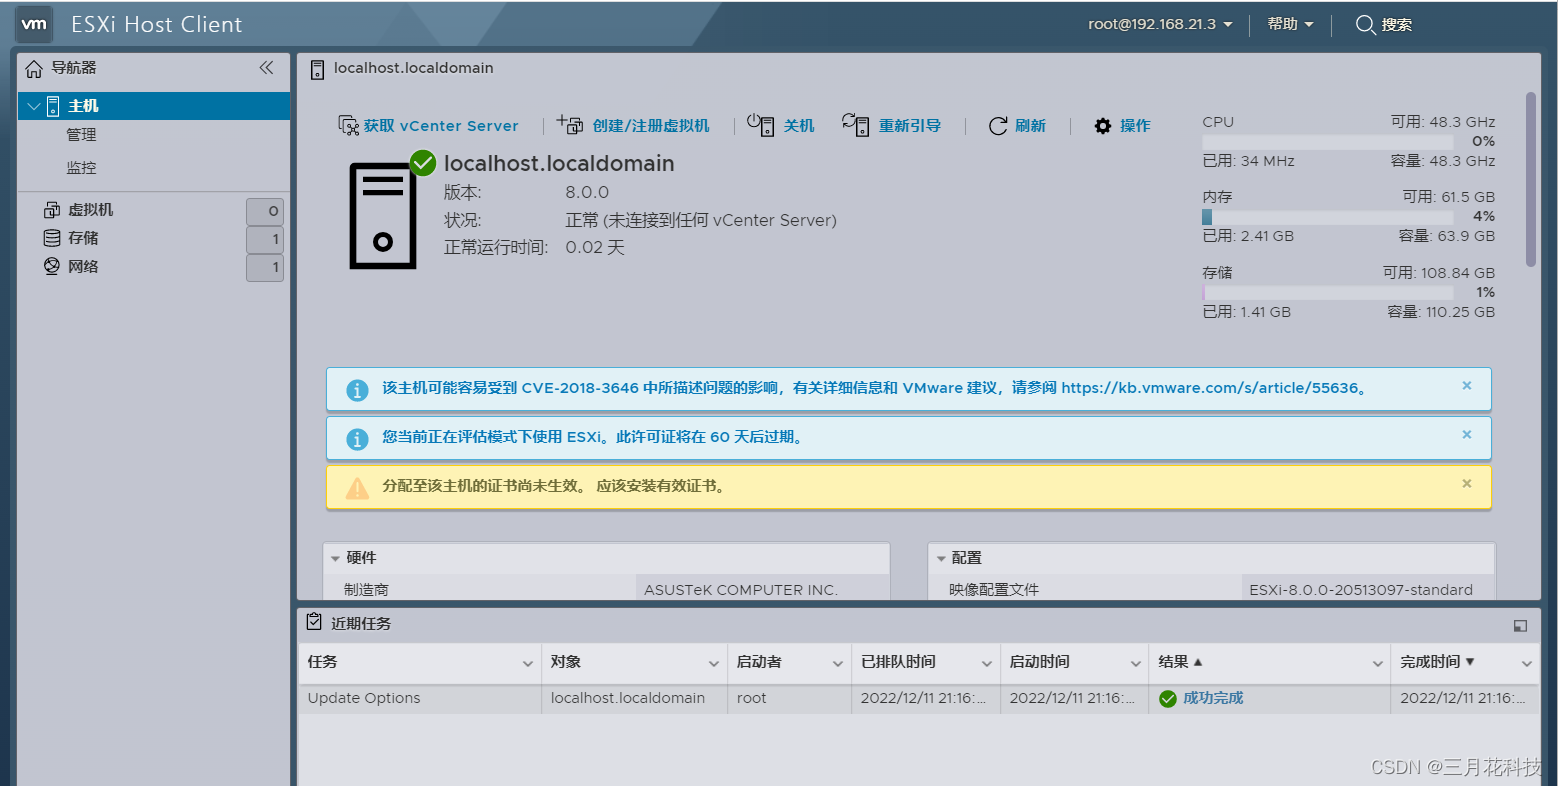Click ASUSTeK COMPUTER INC. manufacturer value

coord(741,590)
